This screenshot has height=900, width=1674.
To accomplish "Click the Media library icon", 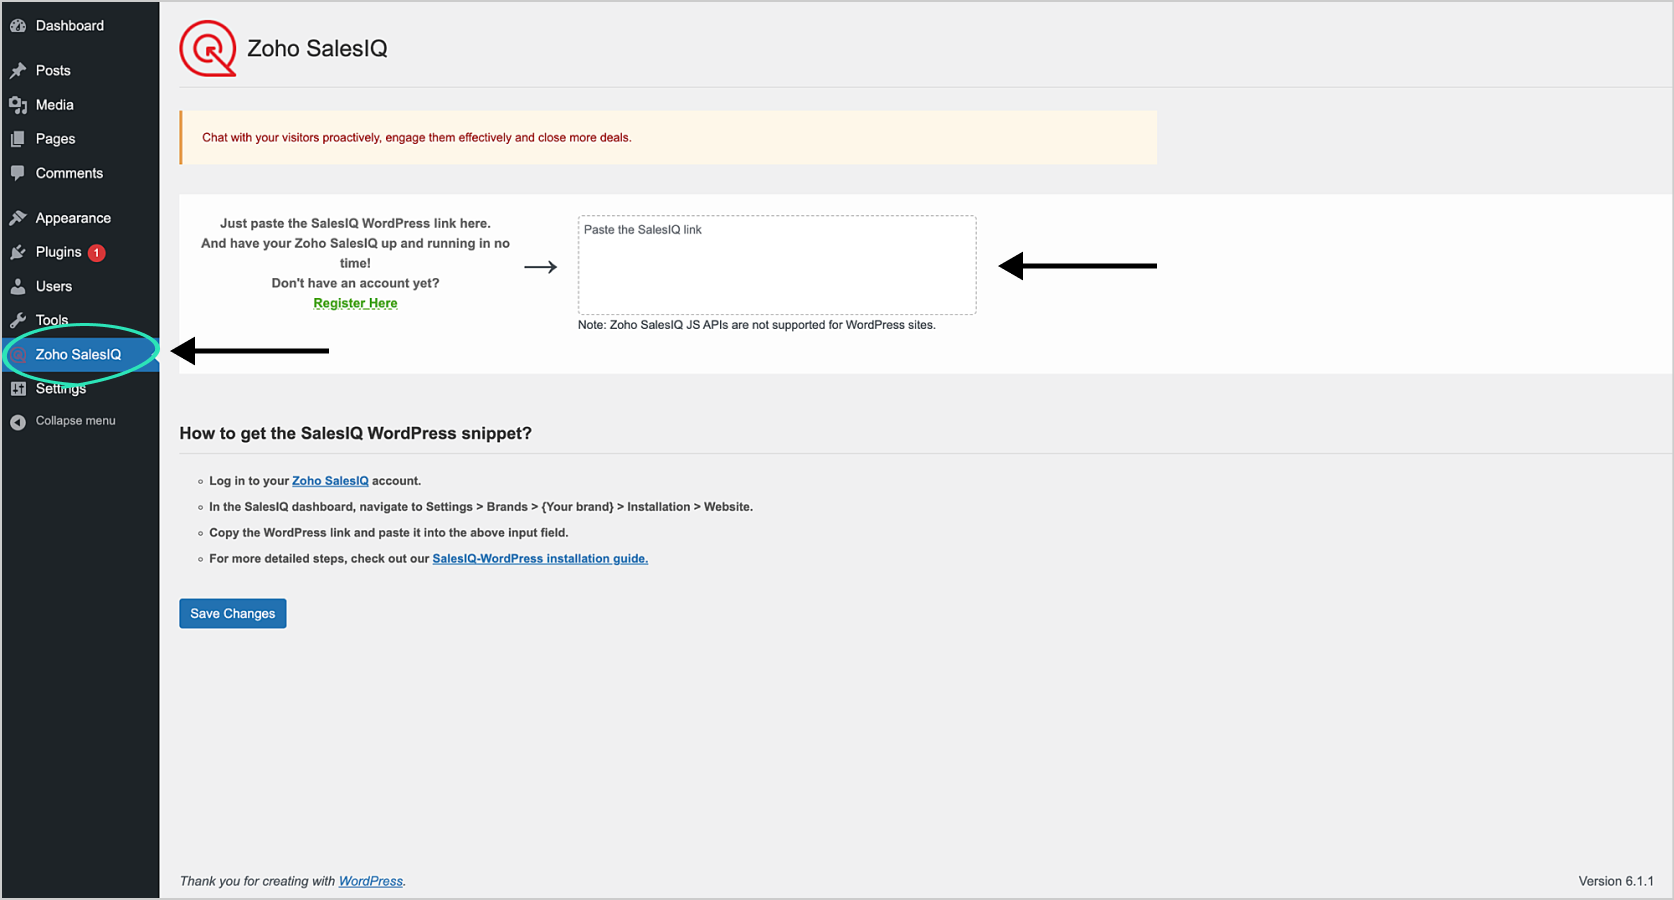I will (18, 105).
